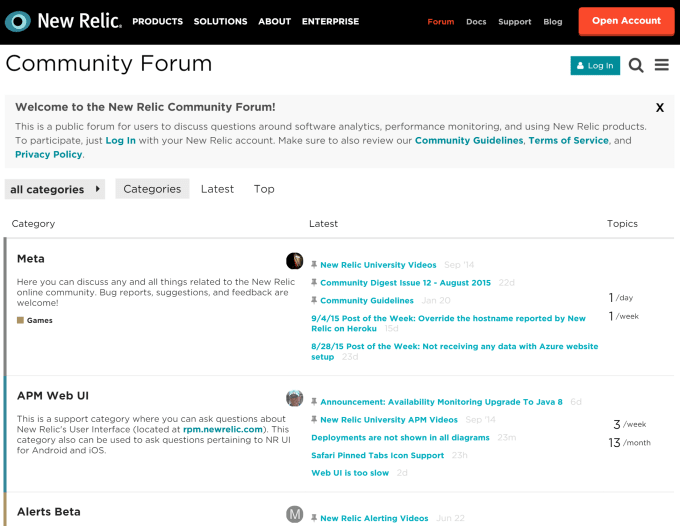Open the SOLUTIONS navigation menu
The height and width of the screenshot is (526, 680).
[x=220, y=21]
